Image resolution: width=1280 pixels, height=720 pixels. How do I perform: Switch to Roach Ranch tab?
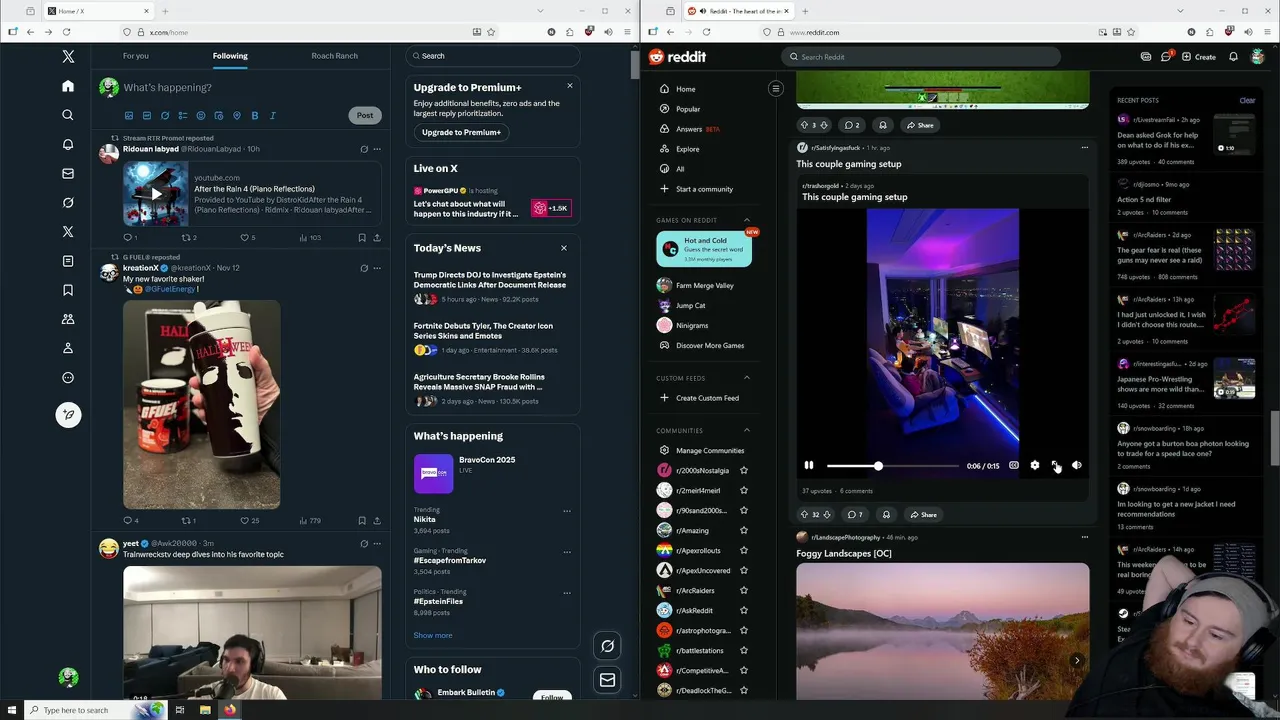(x=334, y=56)
